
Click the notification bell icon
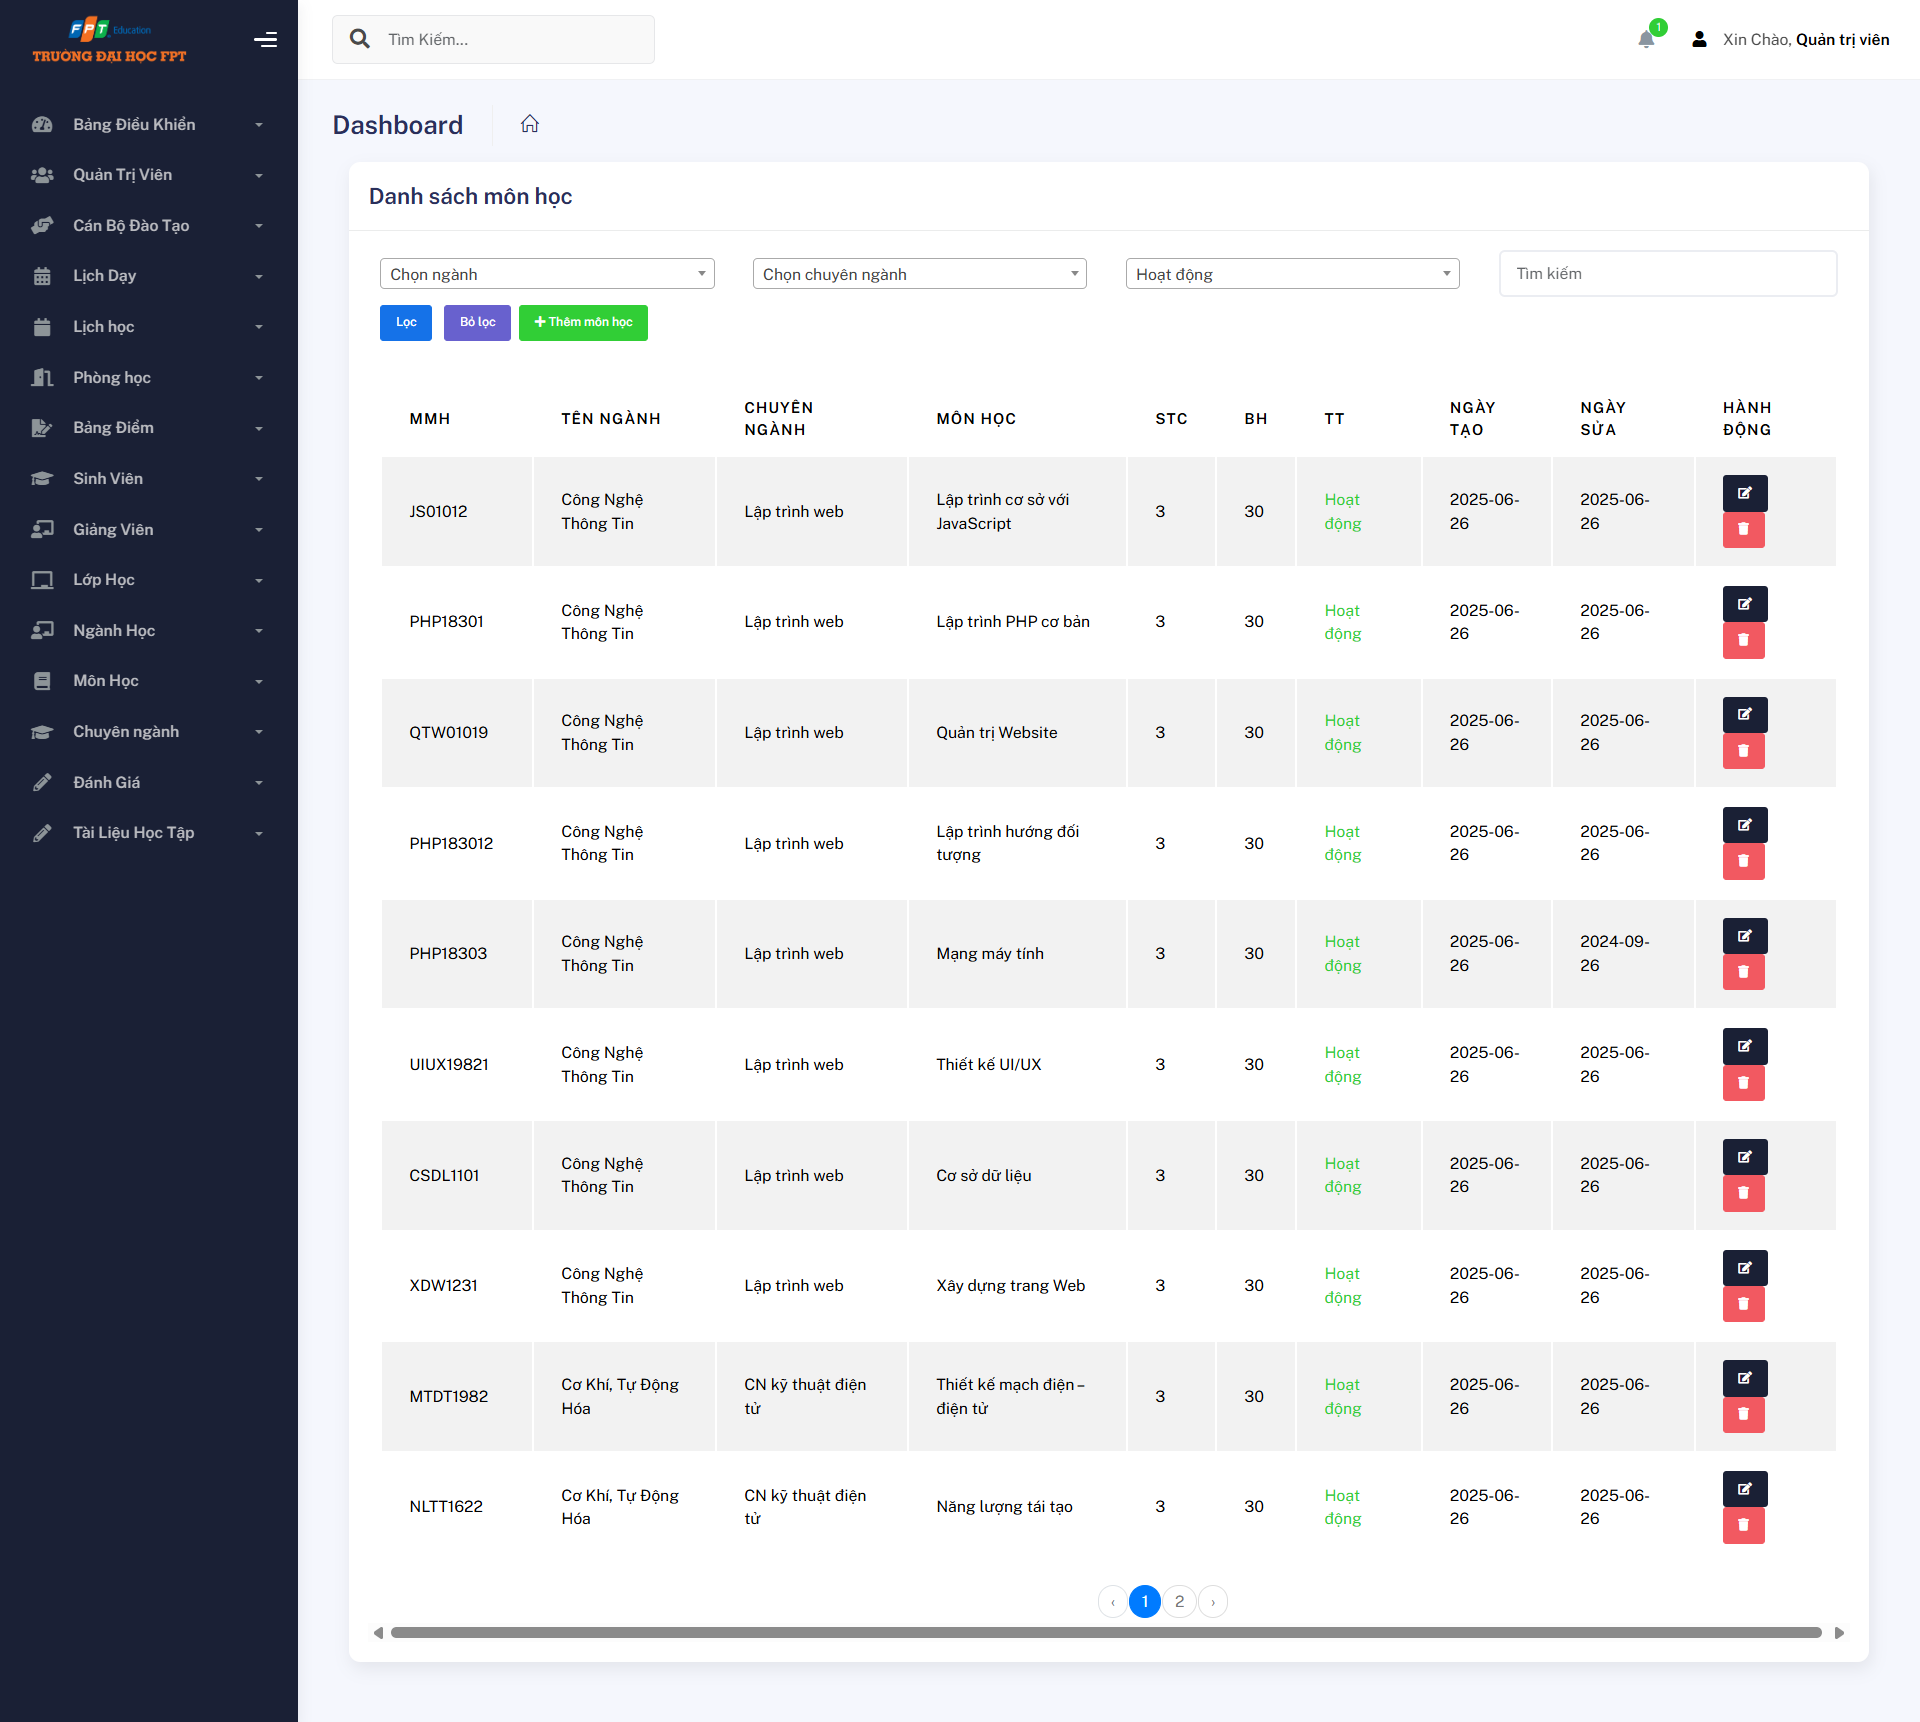pyautogui.click(x=1646, y=40)
